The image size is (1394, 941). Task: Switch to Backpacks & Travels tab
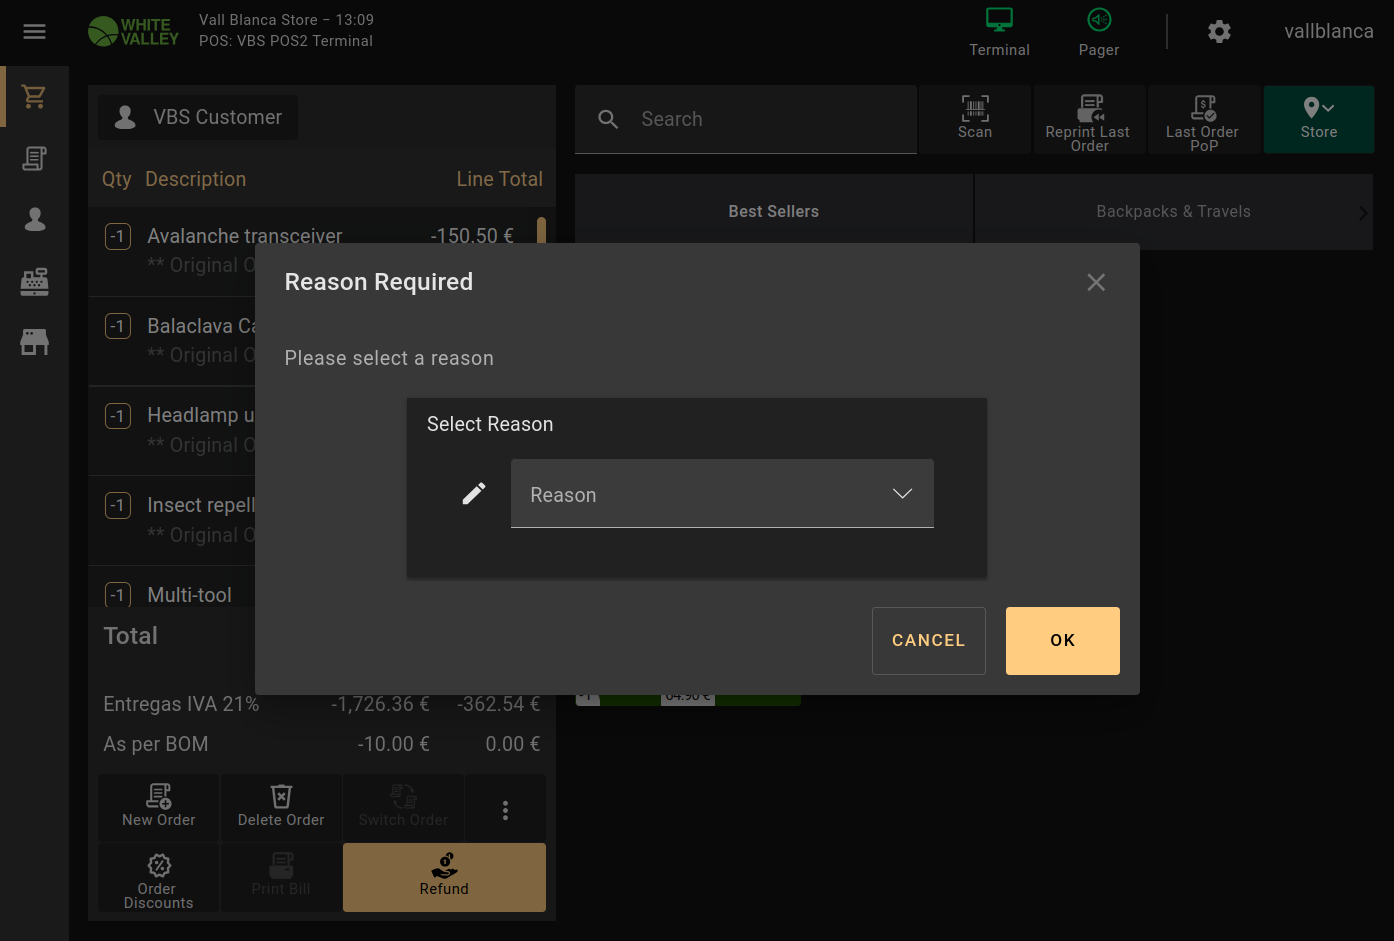point(1172,212)
